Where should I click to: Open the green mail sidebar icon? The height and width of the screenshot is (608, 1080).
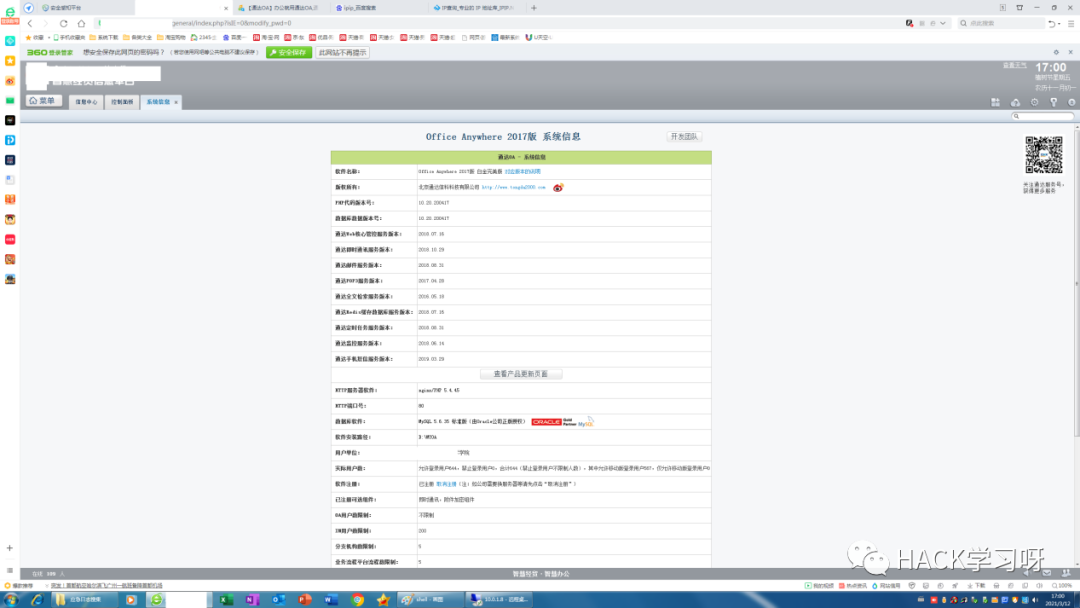pyautogui.click(x=10, y=101)
